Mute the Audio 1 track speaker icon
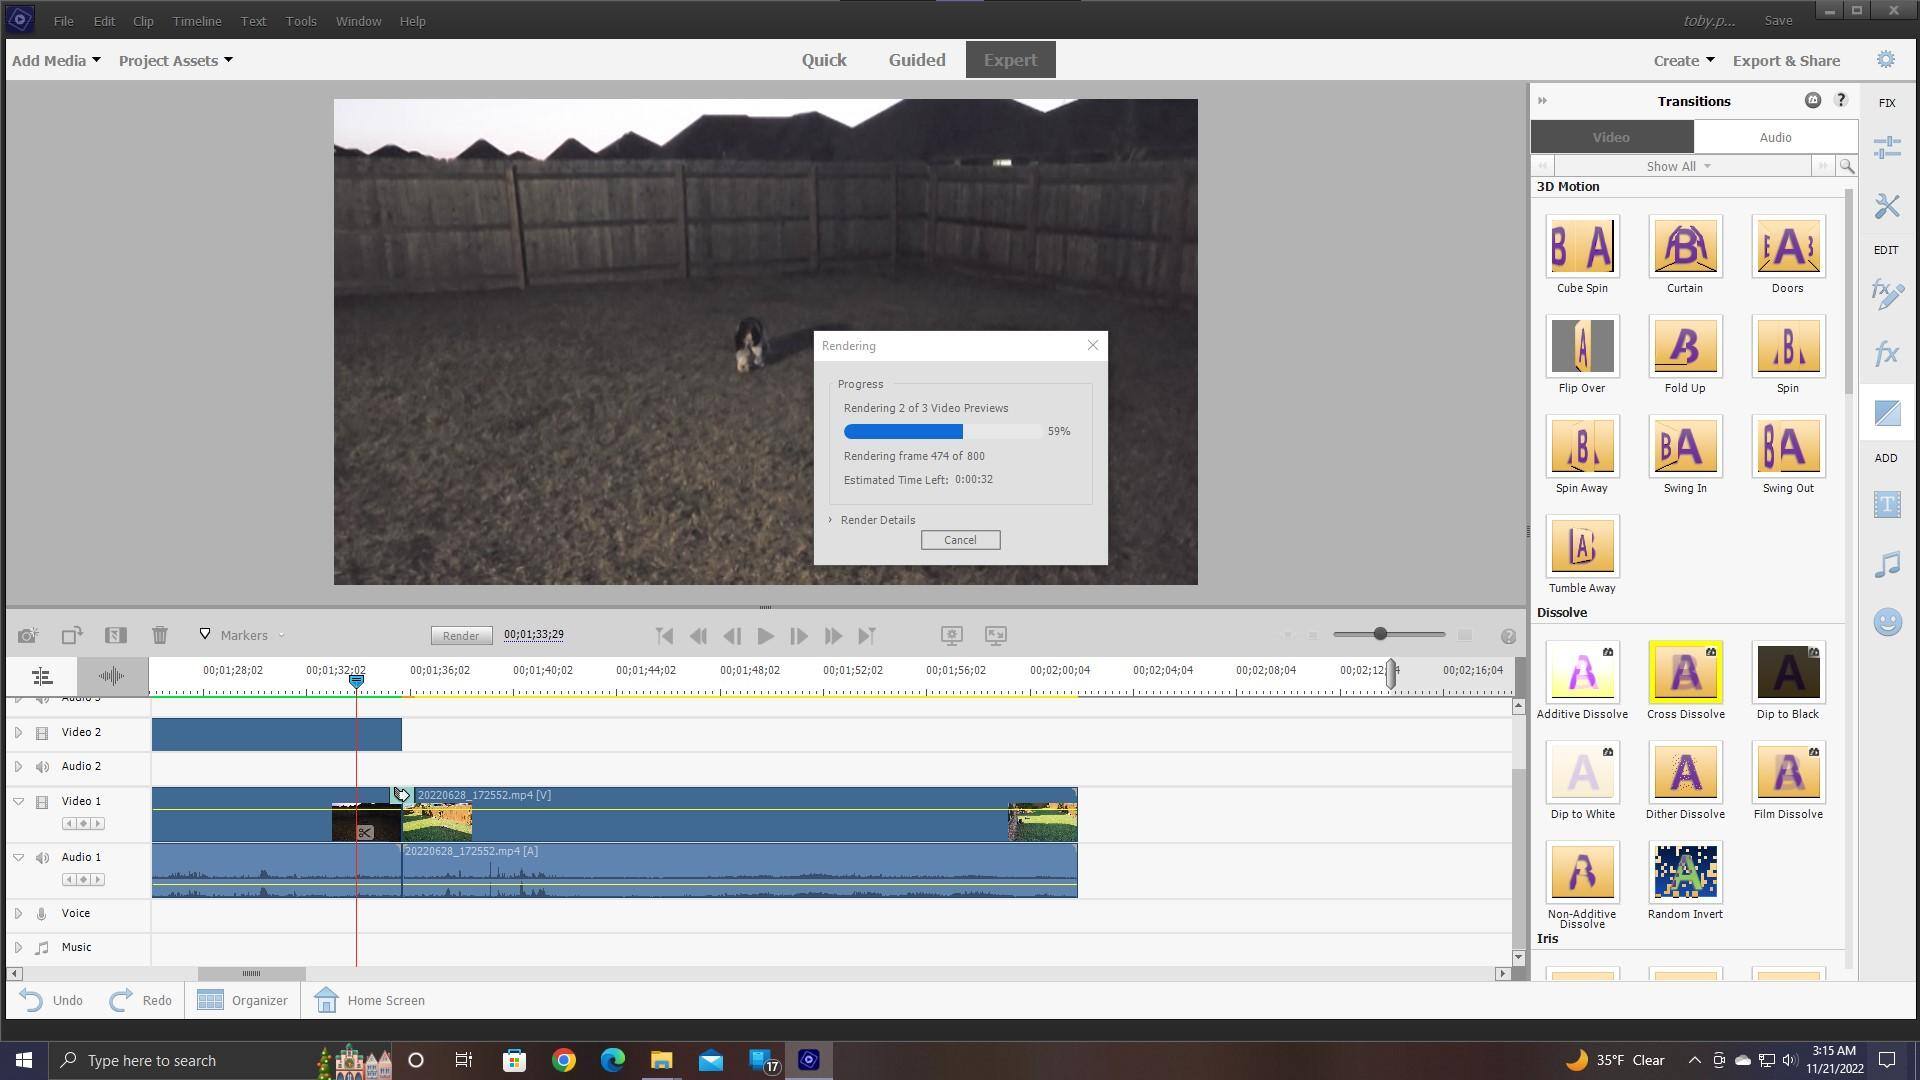 pos(43,857)
